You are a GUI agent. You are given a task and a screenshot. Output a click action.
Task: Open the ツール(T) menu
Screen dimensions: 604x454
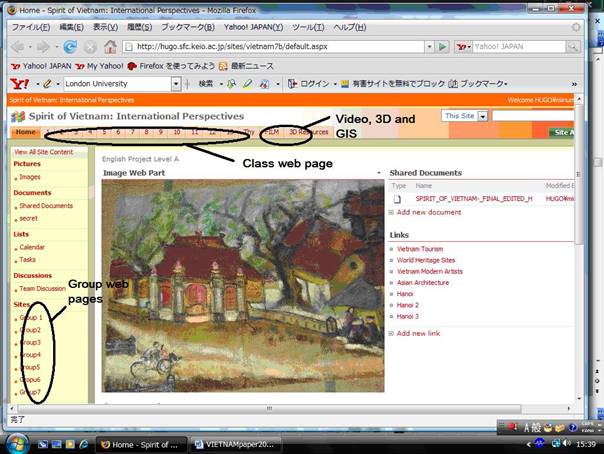point(308,27)
